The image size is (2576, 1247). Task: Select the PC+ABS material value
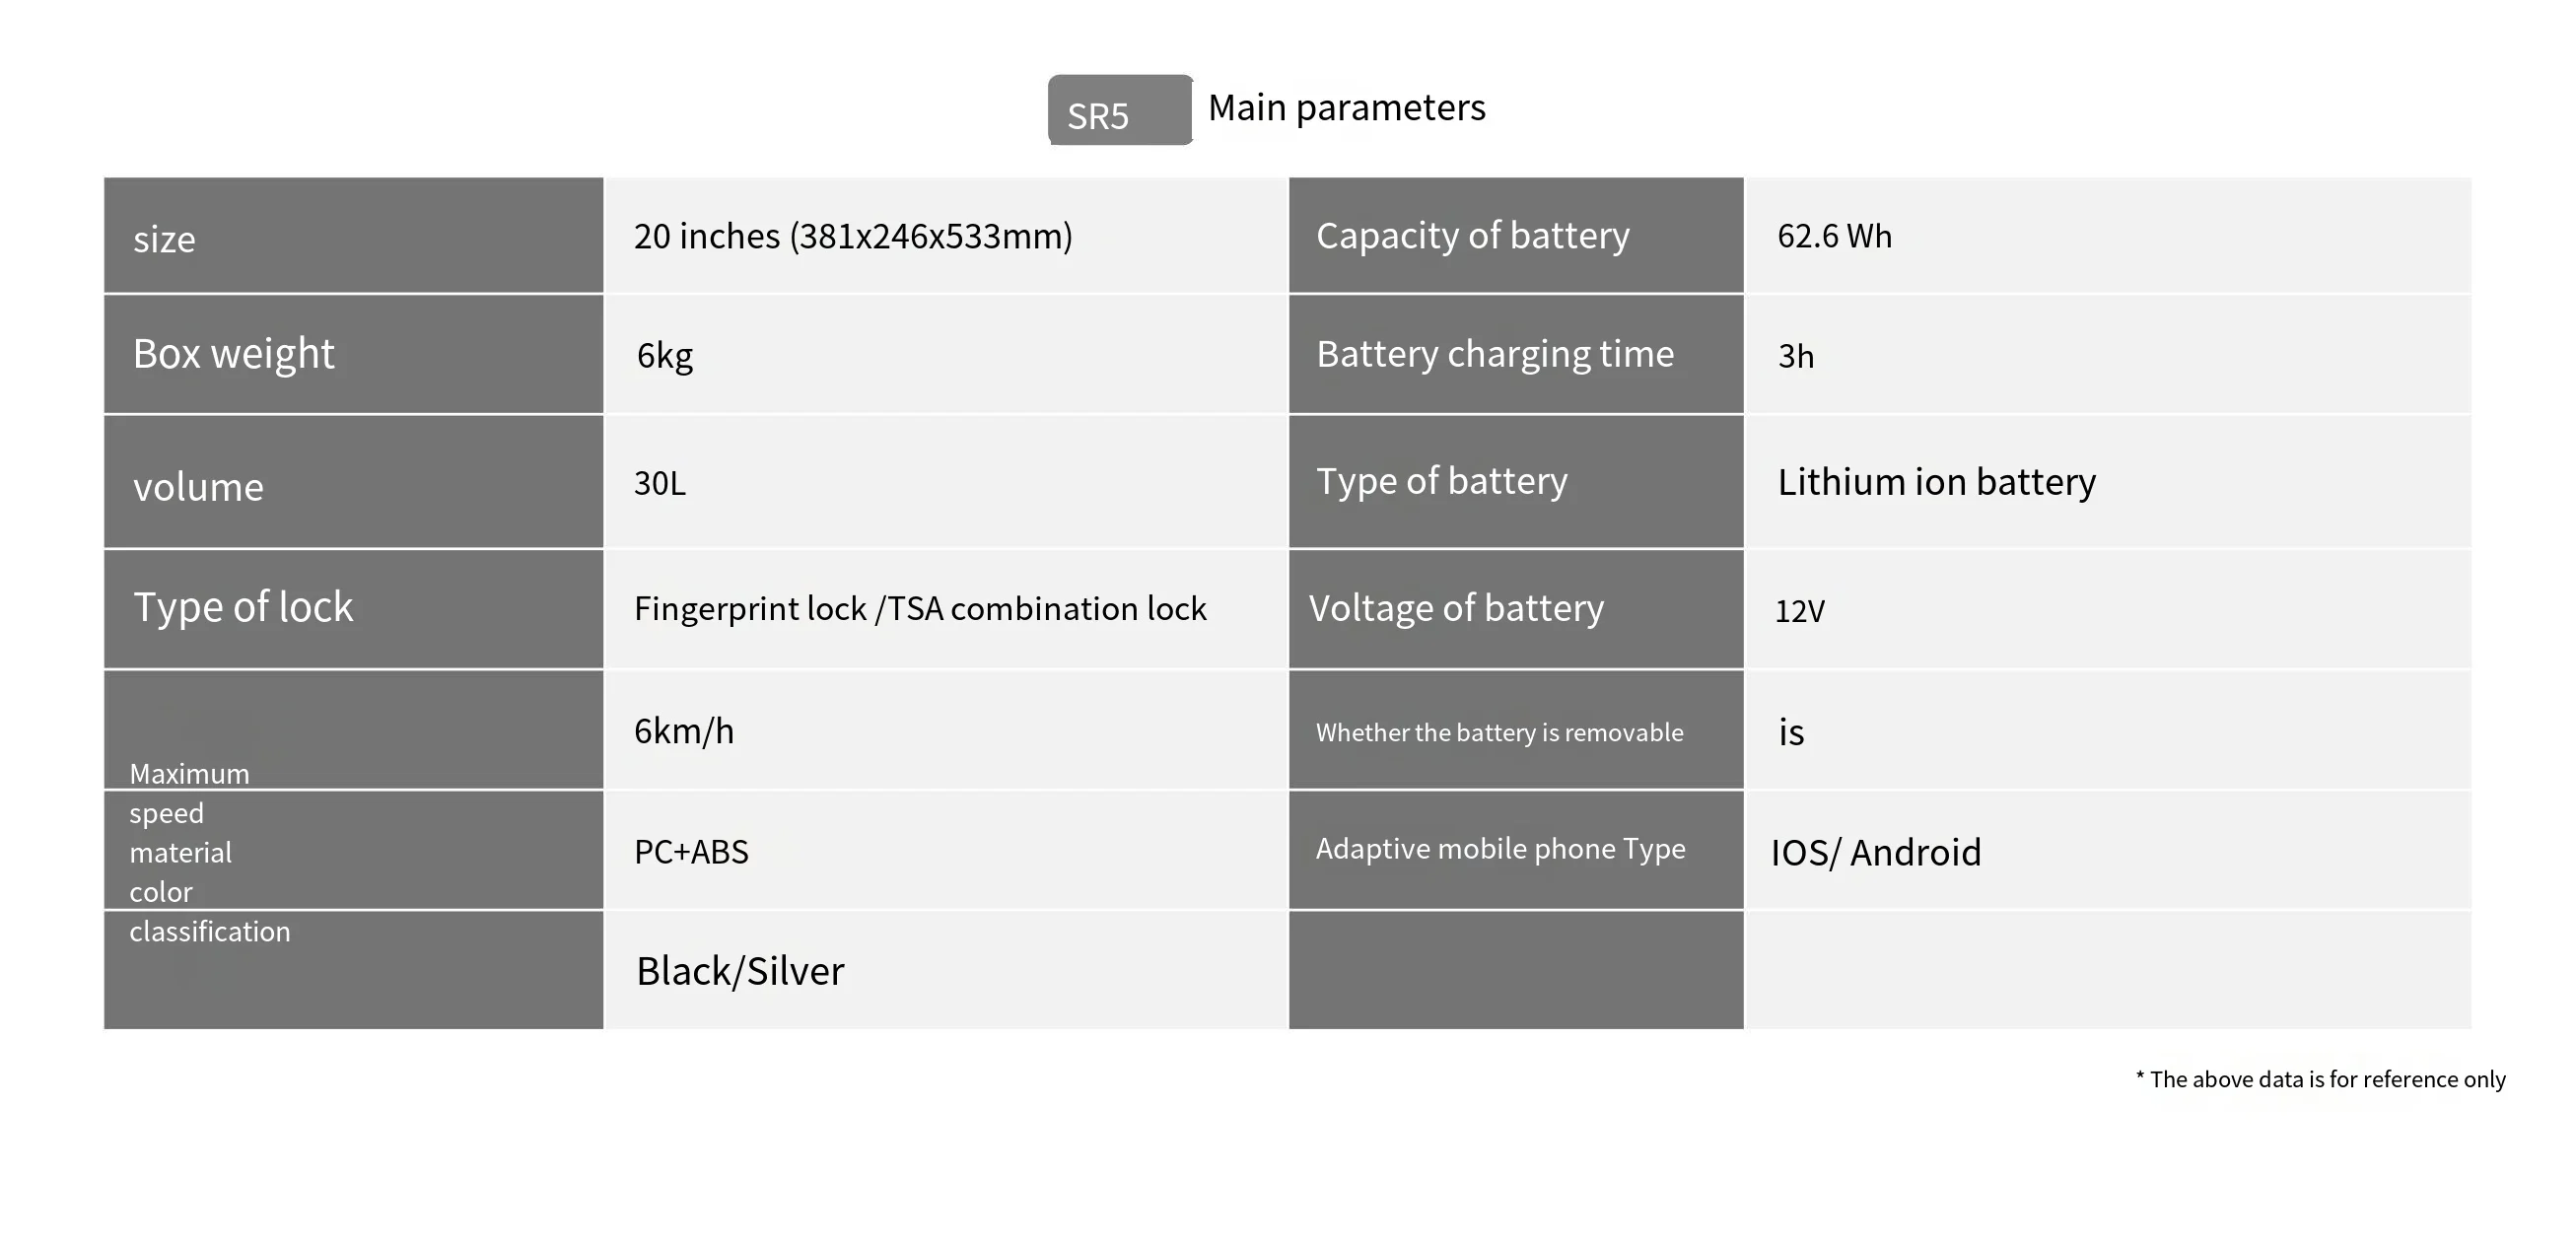(x=691, y=852)
